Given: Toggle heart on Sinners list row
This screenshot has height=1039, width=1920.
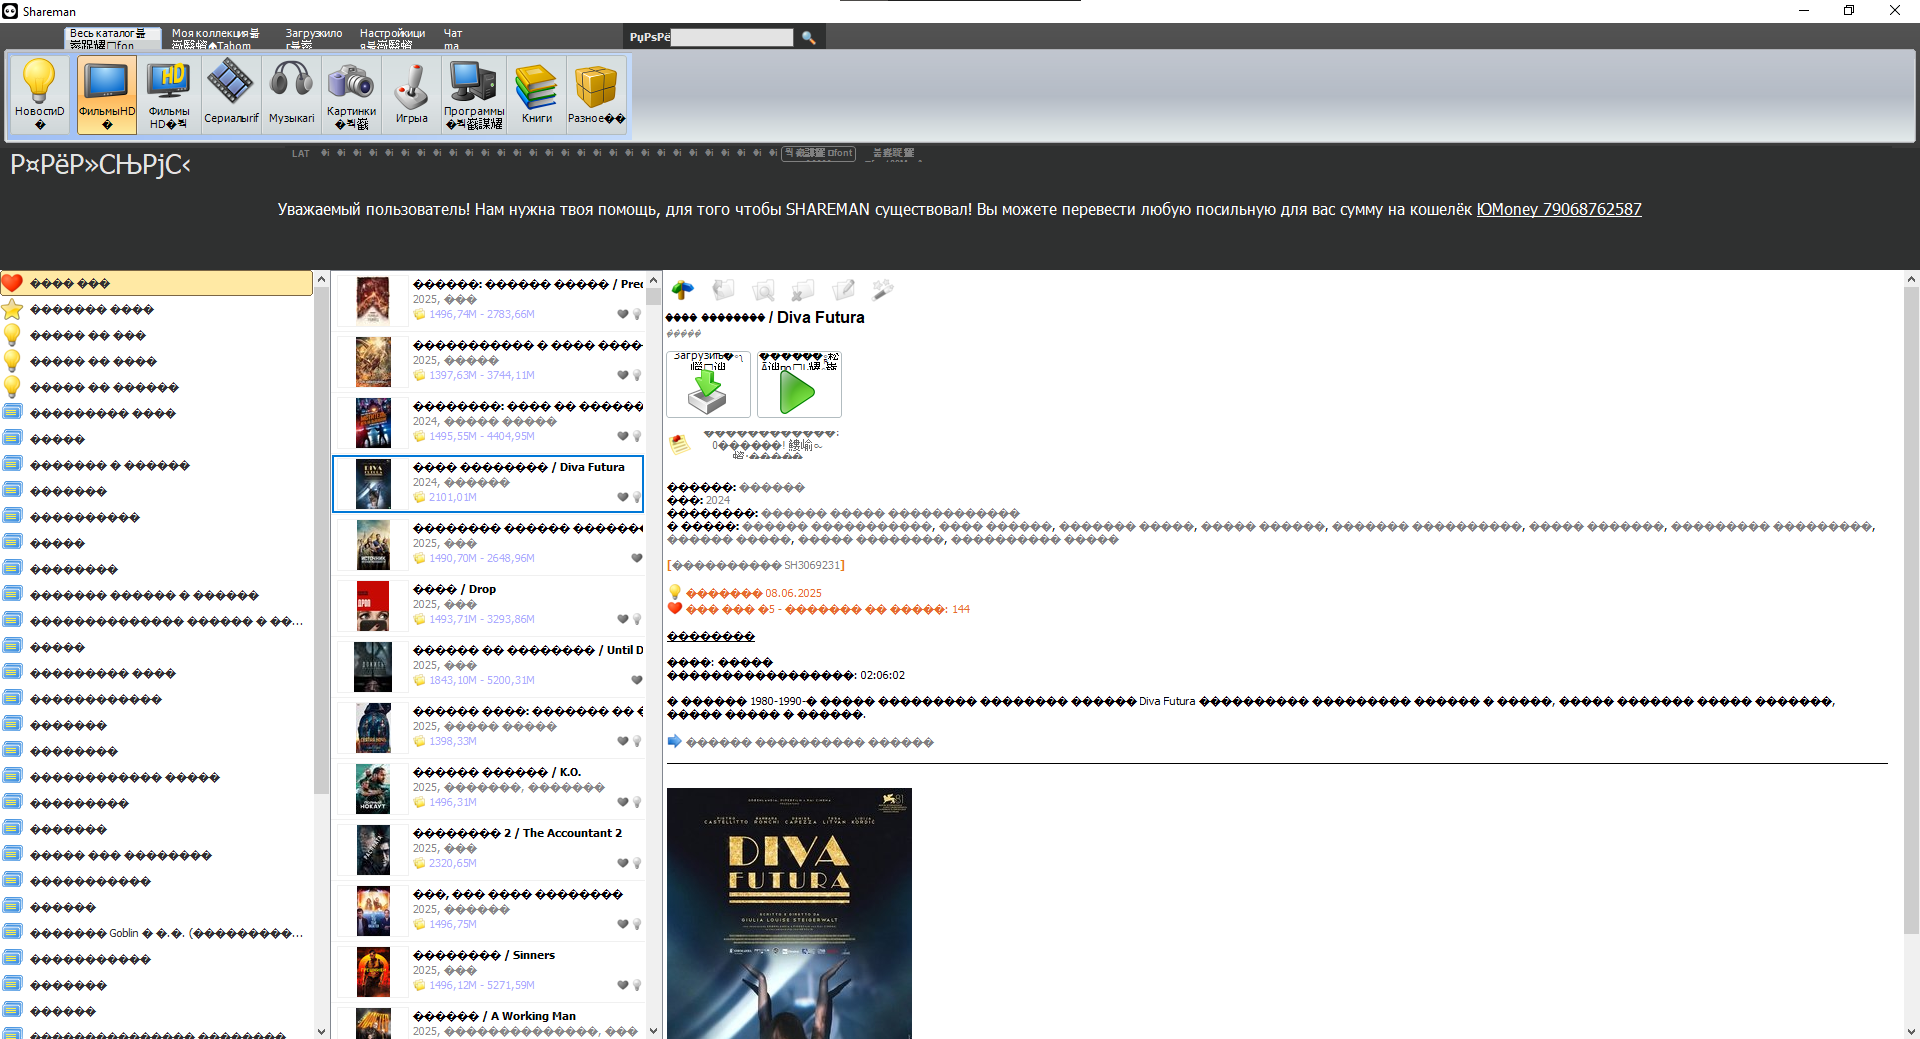Looking at the screenshot, I should pyautogui.click(x=623, y=985).
